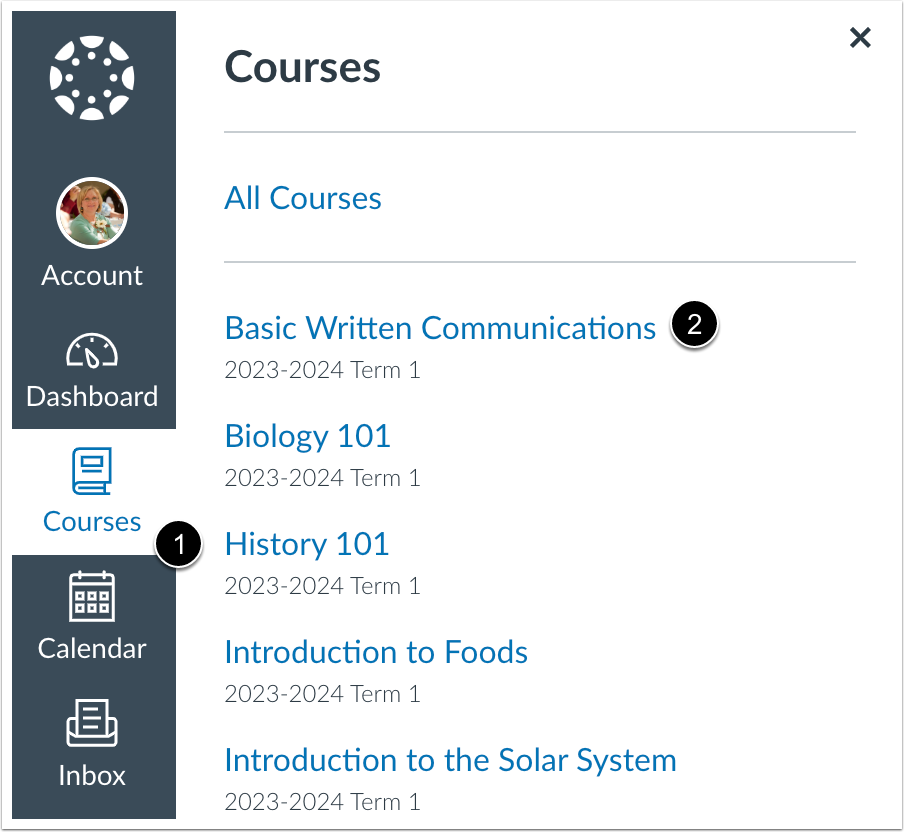Click the term label under Biology 101
This screenshot has width=904, height=832.
(321, 478)
